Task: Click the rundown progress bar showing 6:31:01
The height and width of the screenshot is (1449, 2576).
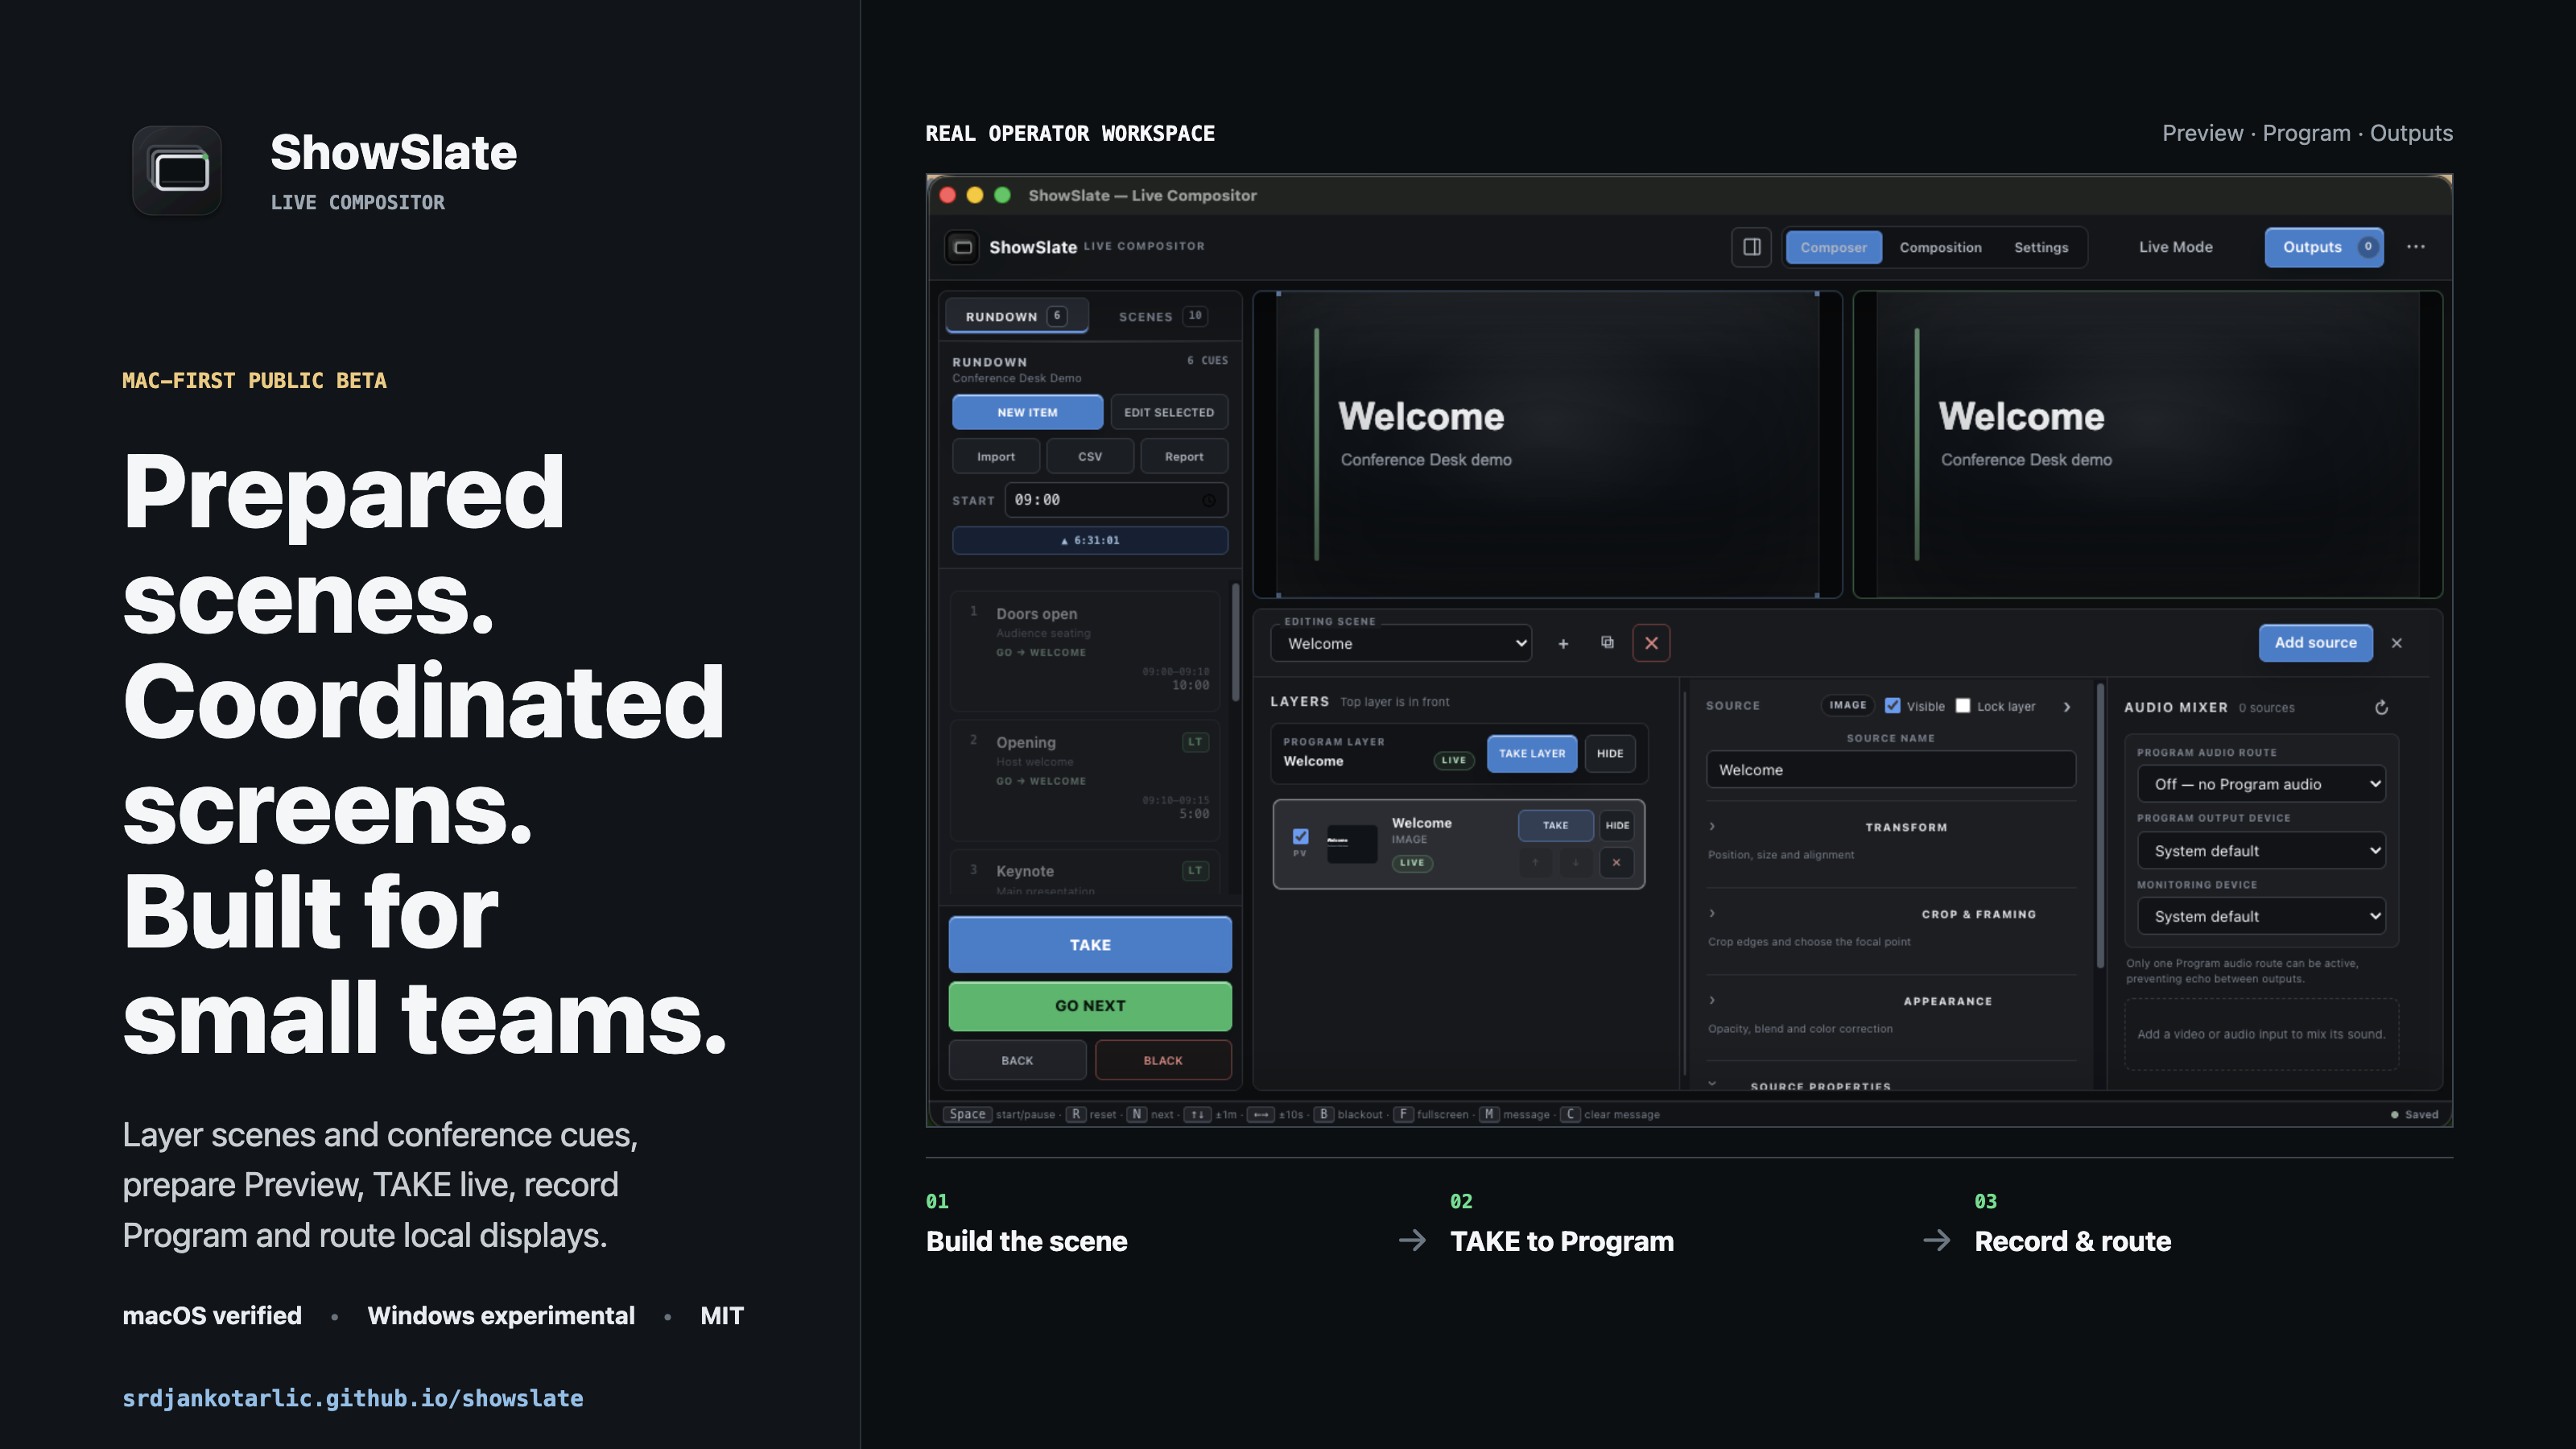Action: (1090, 540)
